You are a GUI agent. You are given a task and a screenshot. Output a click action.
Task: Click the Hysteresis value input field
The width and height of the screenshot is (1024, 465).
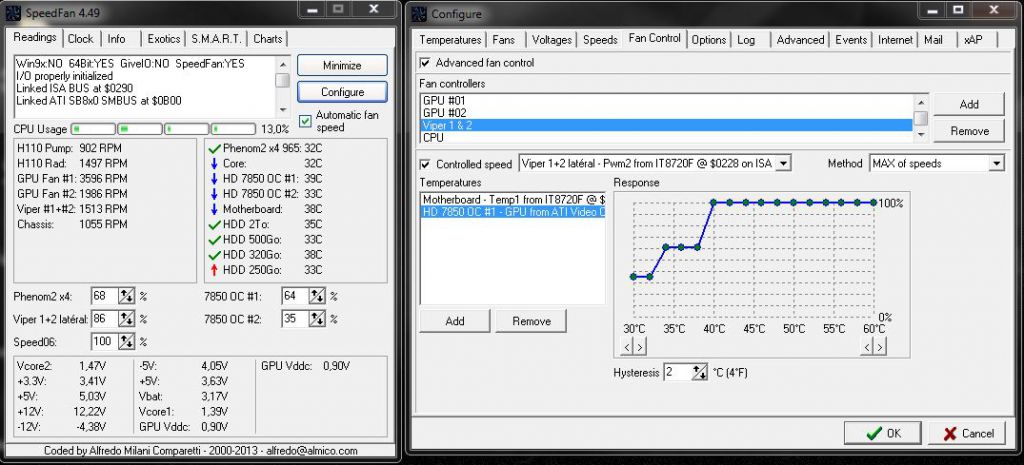[x=677, y=372]
